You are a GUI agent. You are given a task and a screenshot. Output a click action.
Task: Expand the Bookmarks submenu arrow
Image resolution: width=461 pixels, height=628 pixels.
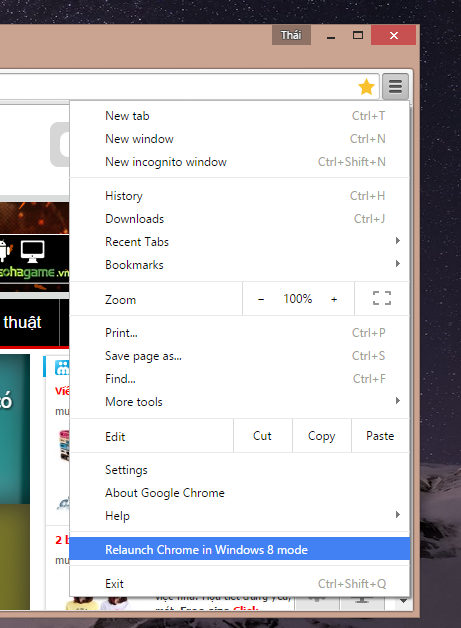pos(398,264)
